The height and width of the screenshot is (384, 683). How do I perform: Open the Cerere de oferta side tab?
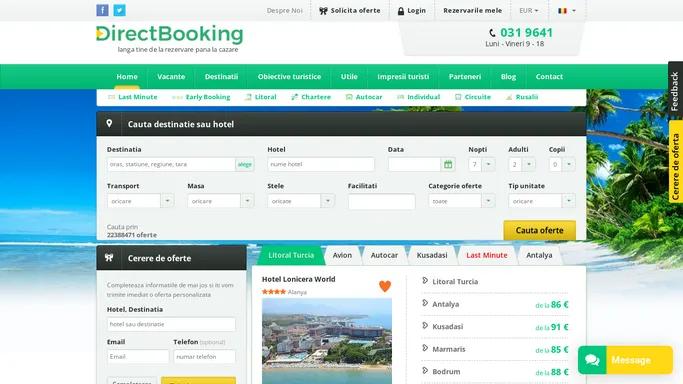[675, 162]
